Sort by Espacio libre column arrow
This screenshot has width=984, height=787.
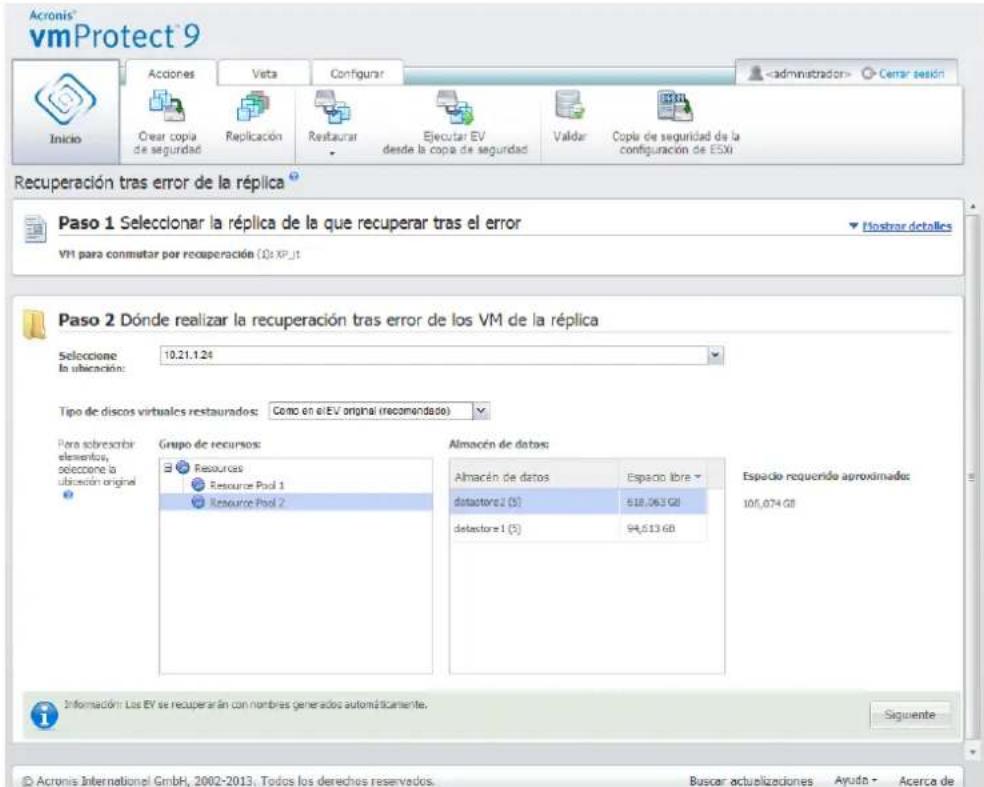coord(698,477)
